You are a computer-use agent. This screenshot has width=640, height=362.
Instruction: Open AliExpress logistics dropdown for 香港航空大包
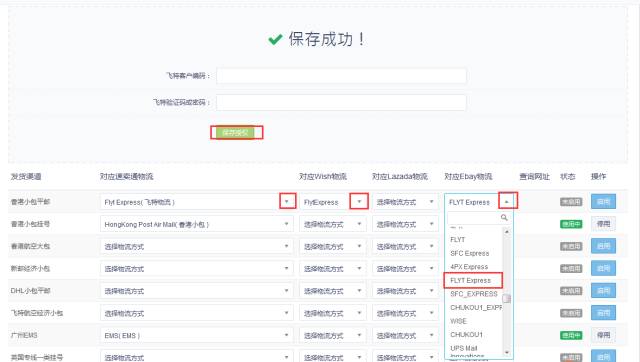(x=196, y=247)
